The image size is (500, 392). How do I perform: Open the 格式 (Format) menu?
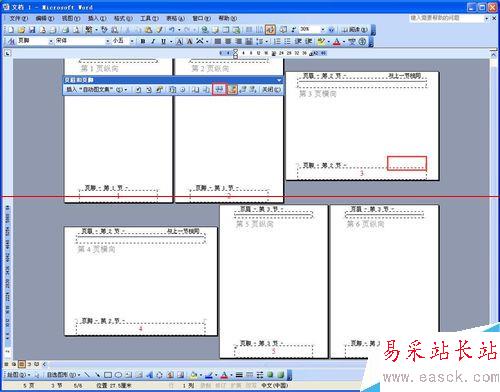coord(123,18)
